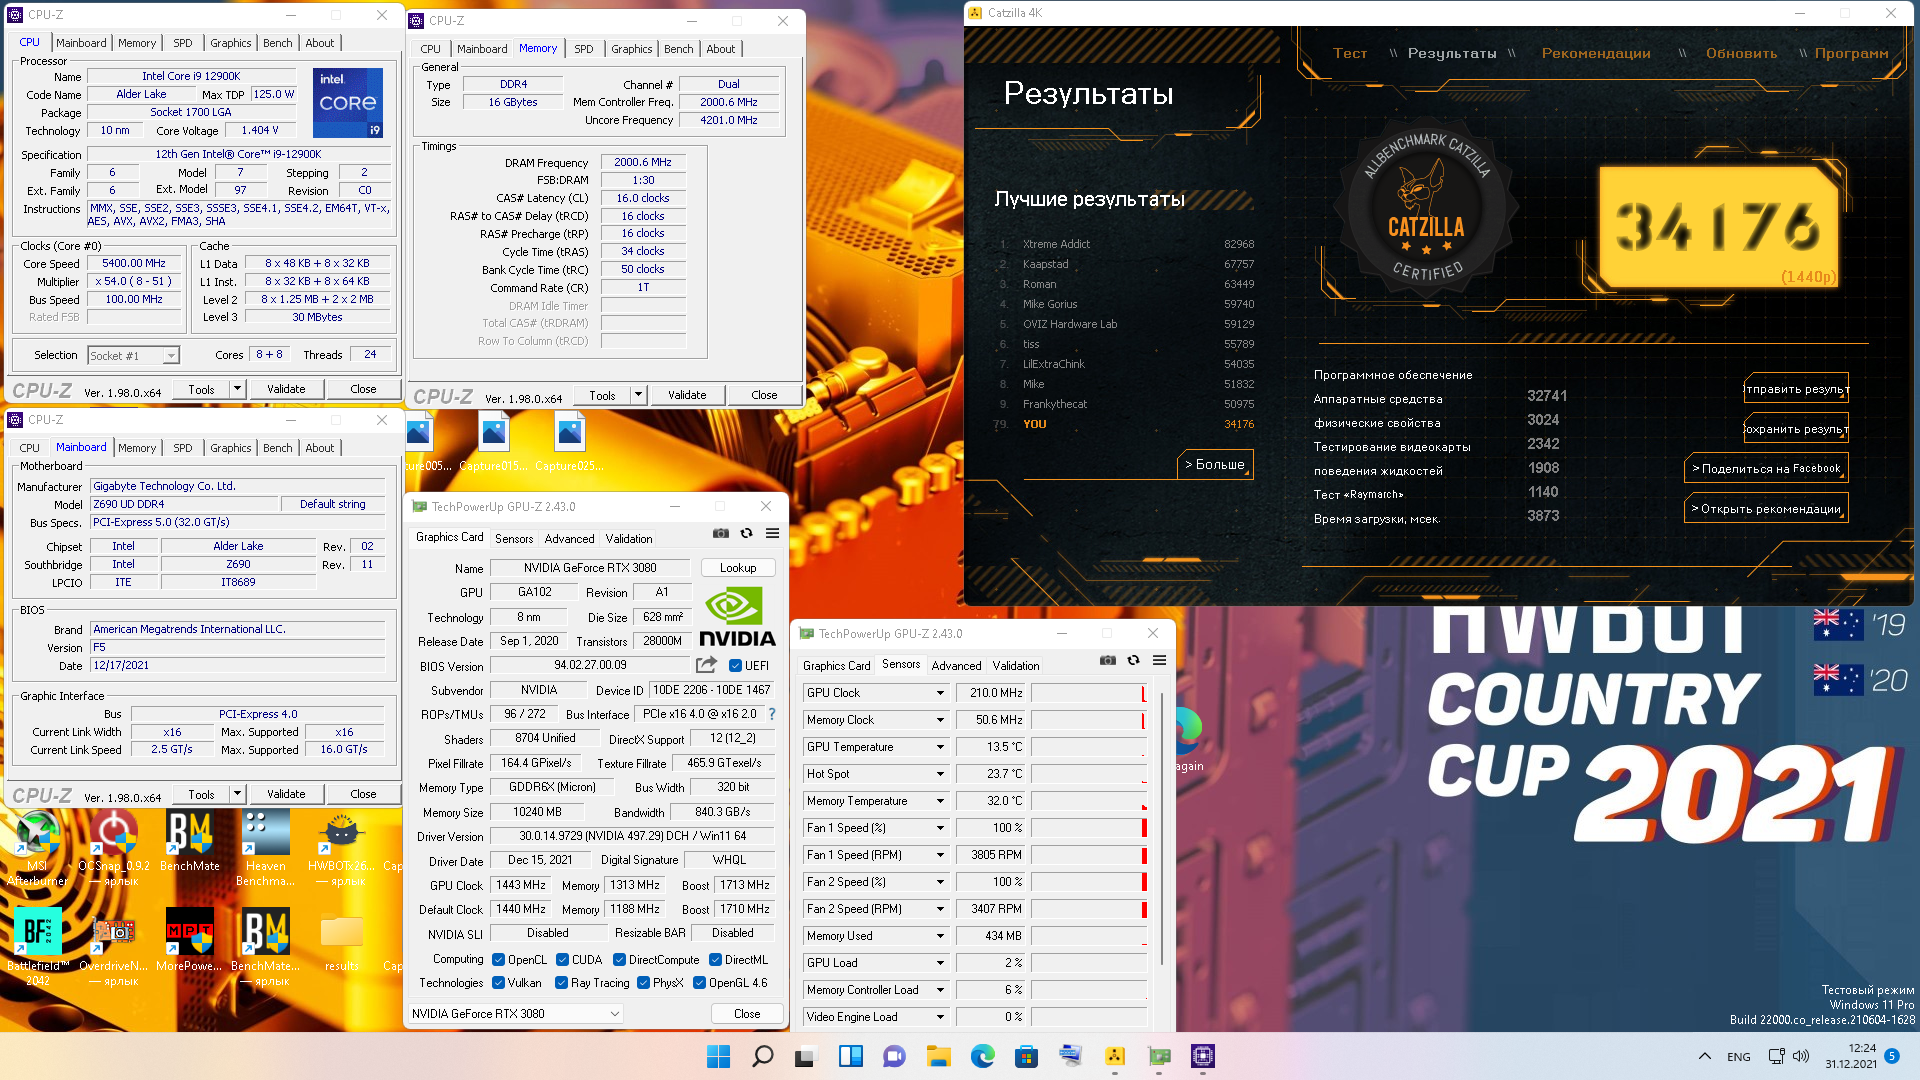Viewport: 1920px width, 1080px height.
Task: Click the Default string field in CPU-Z Mainboard
Action: pos(333,504)
